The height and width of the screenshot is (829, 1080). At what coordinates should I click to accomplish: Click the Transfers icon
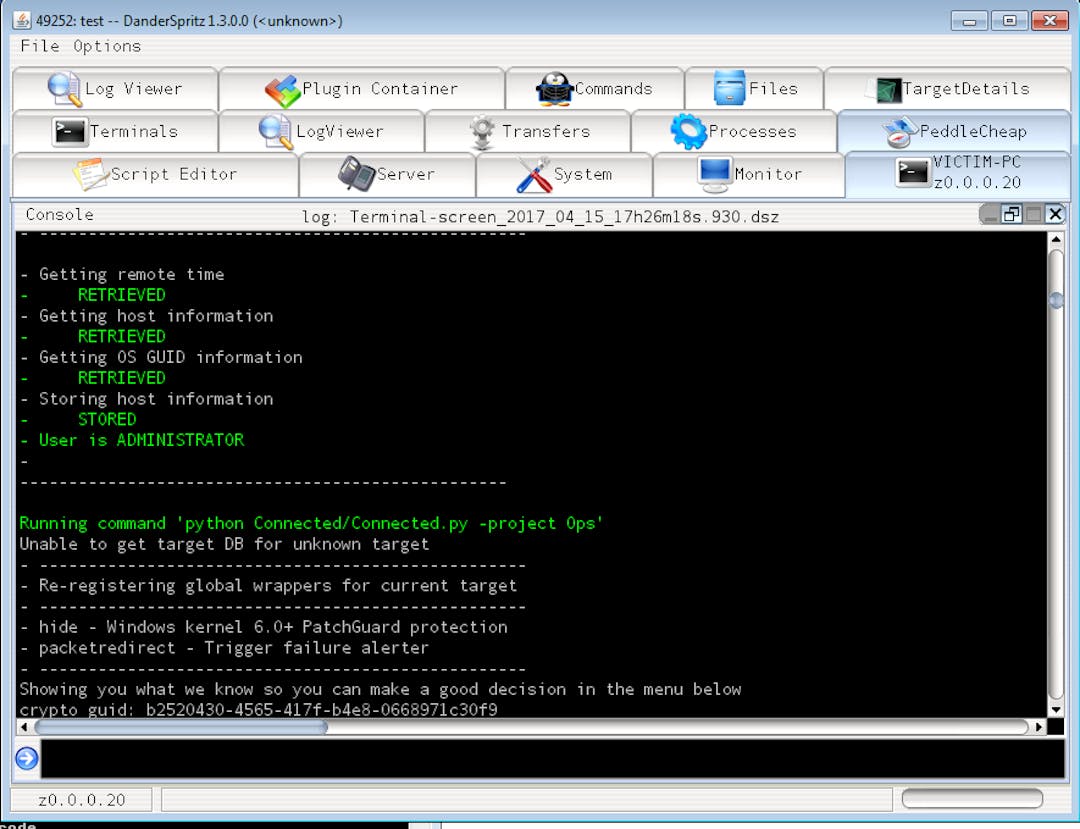482,132
